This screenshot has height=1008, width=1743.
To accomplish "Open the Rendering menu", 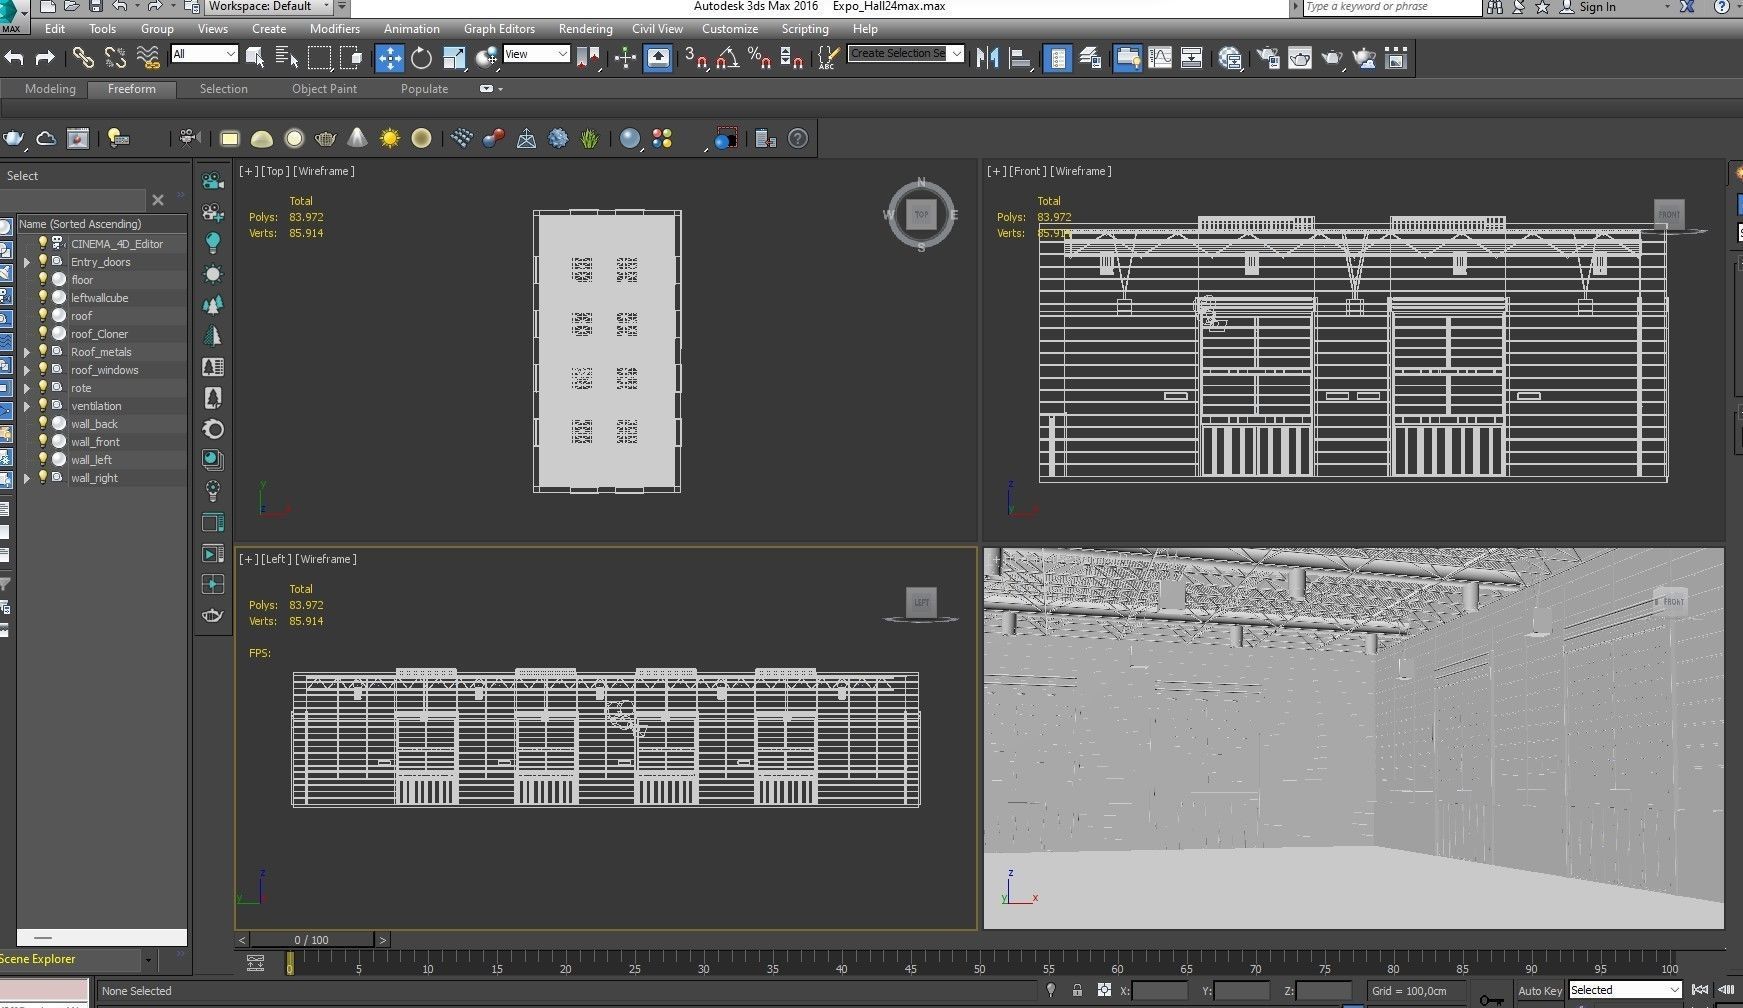I will [586, 29].
